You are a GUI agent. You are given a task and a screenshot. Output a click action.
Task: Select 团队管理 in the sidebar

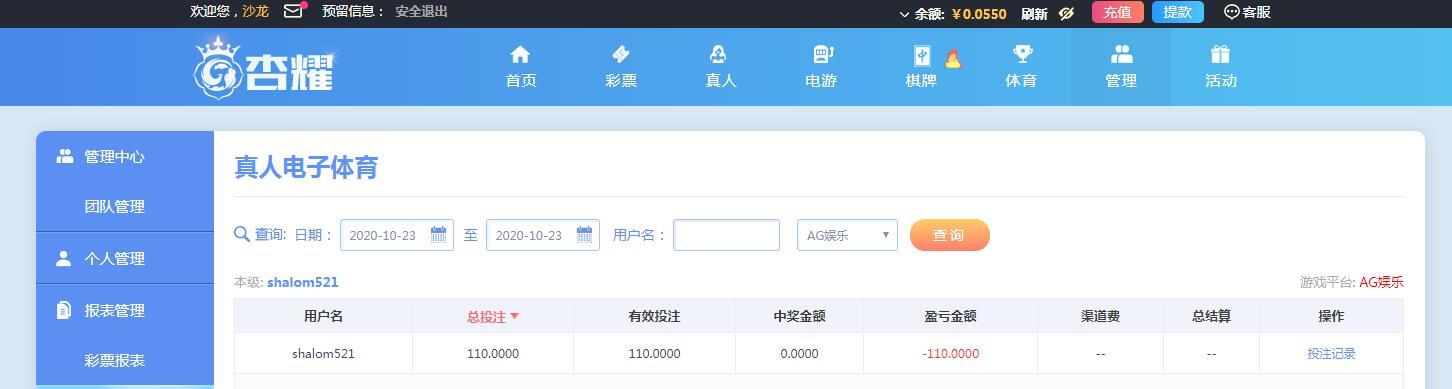tap(114, 206)
